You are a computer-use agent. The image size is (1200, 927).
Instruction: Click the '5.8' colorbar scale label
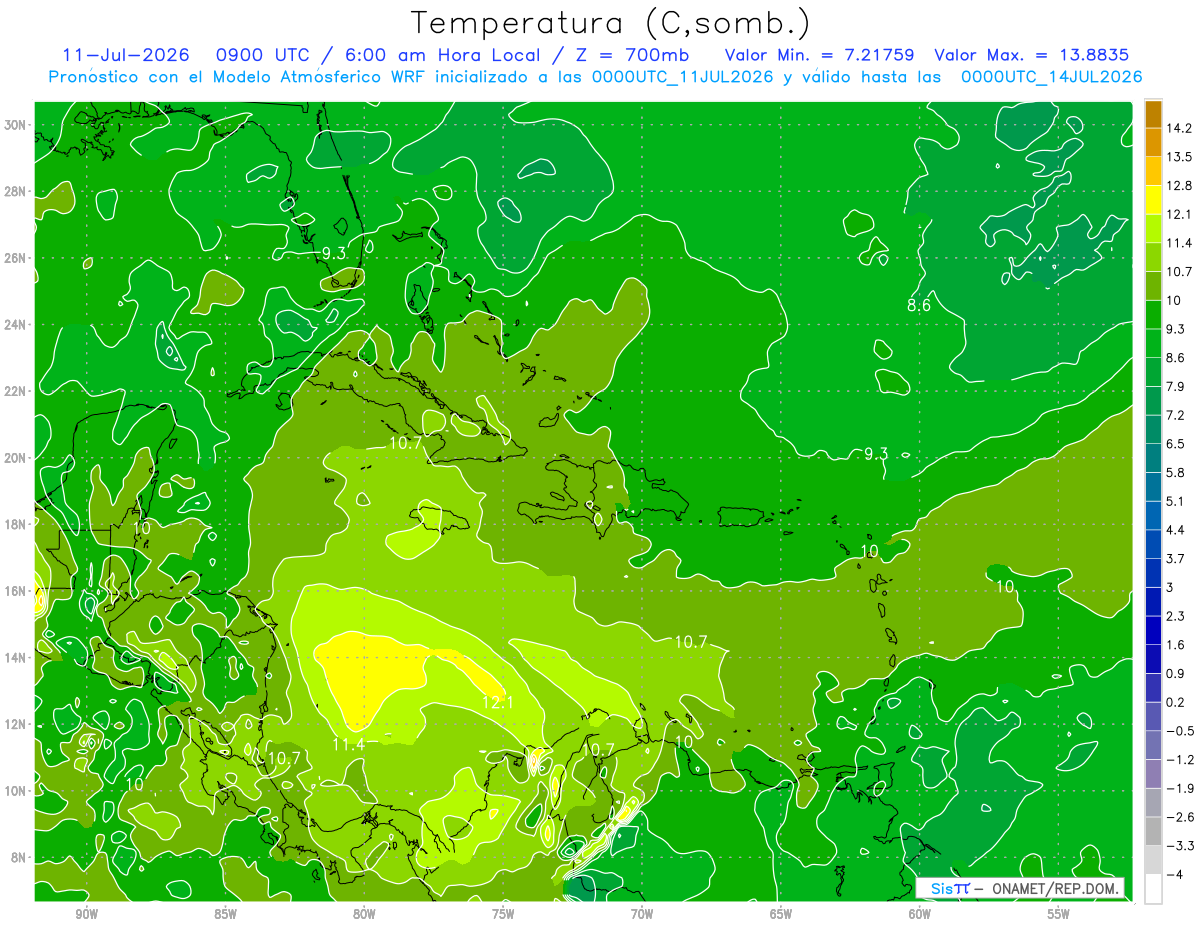click(x=1176, y=473)
